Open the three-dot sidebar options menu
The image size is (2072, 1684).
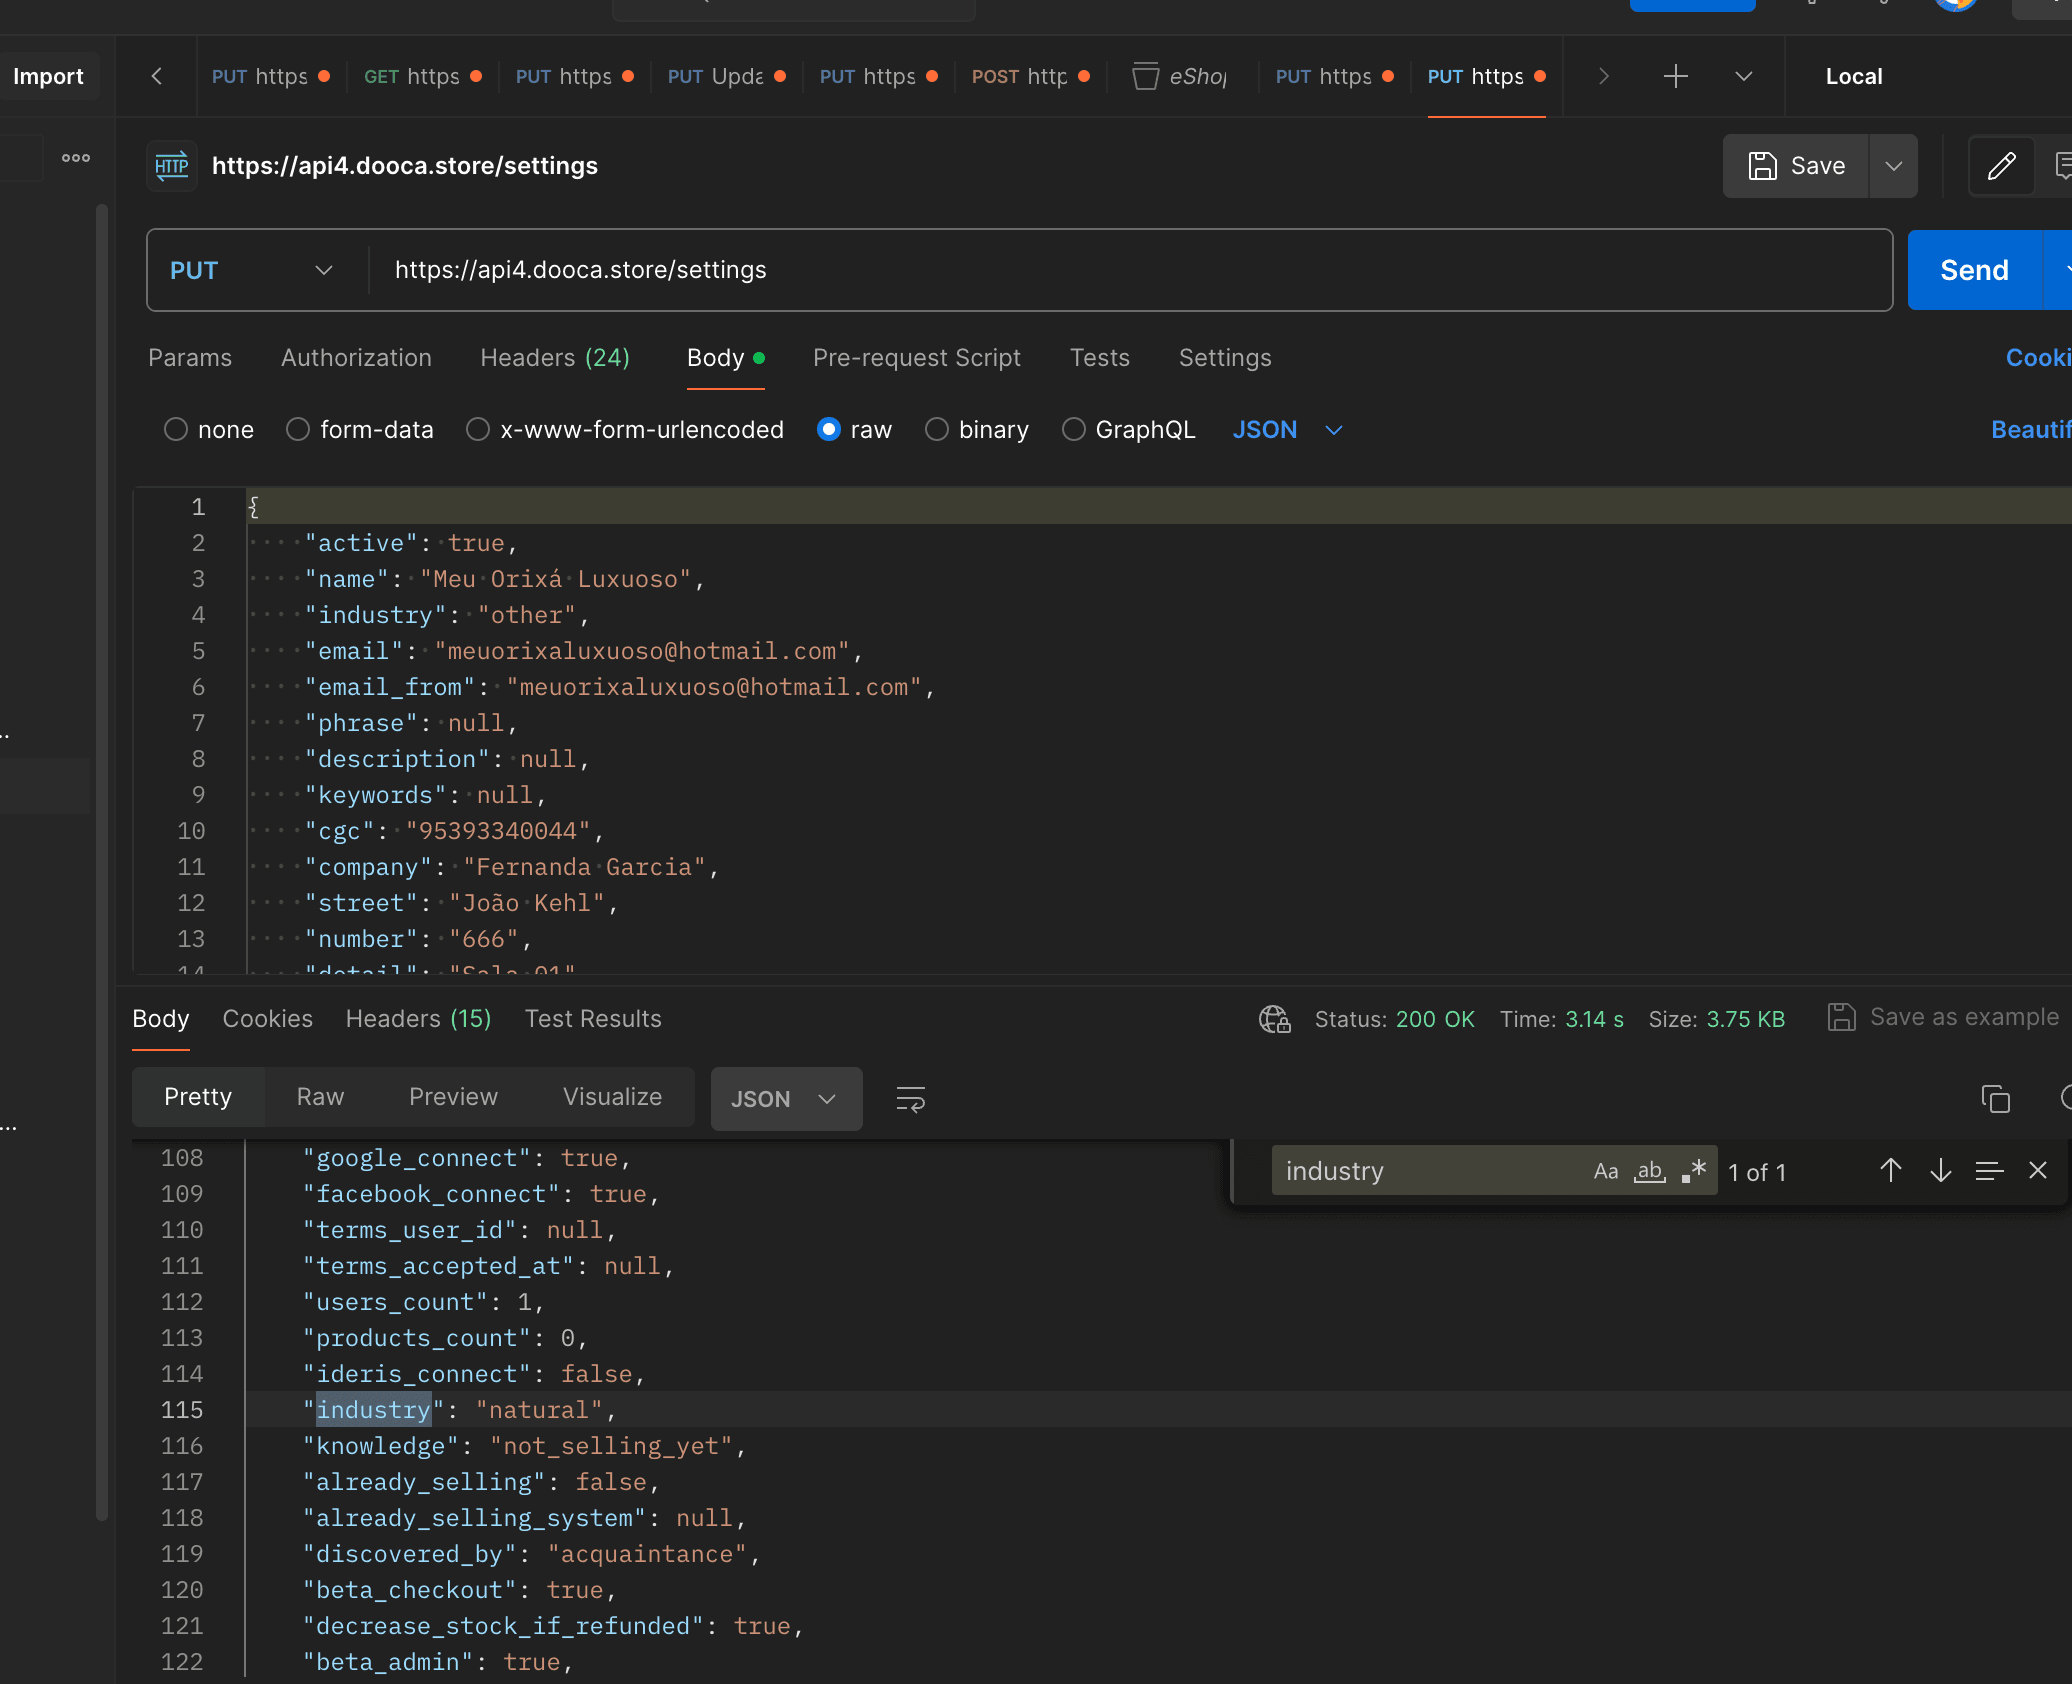(76, 158)
